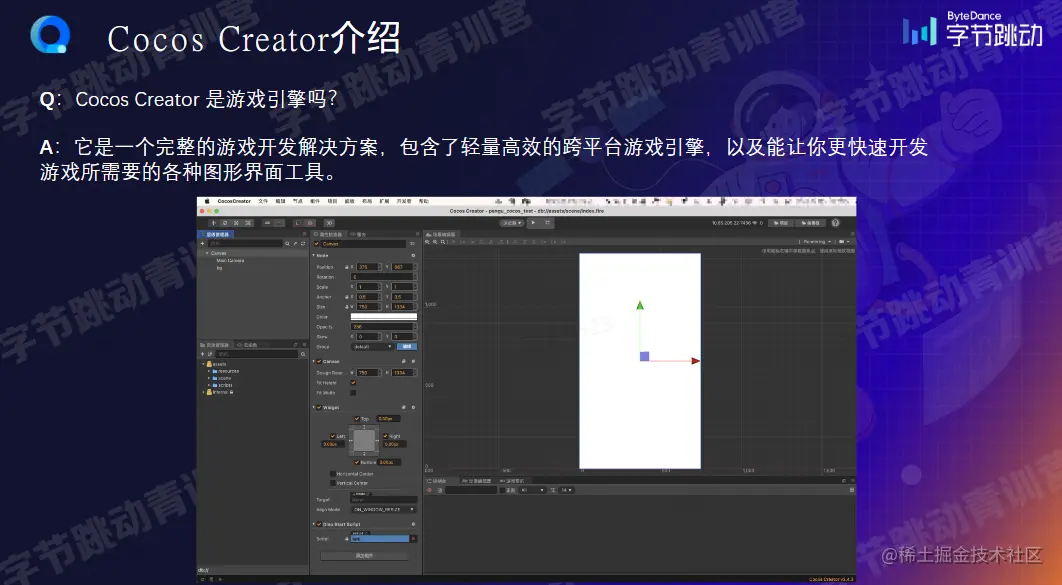The height and width of the screenshot is (585, 1062).
Task: Expand the resources folder
Action: [209, 371]
